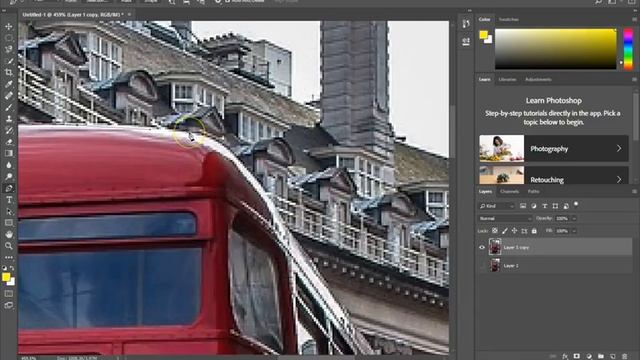Select the Untitled-1 document tab

73,15
